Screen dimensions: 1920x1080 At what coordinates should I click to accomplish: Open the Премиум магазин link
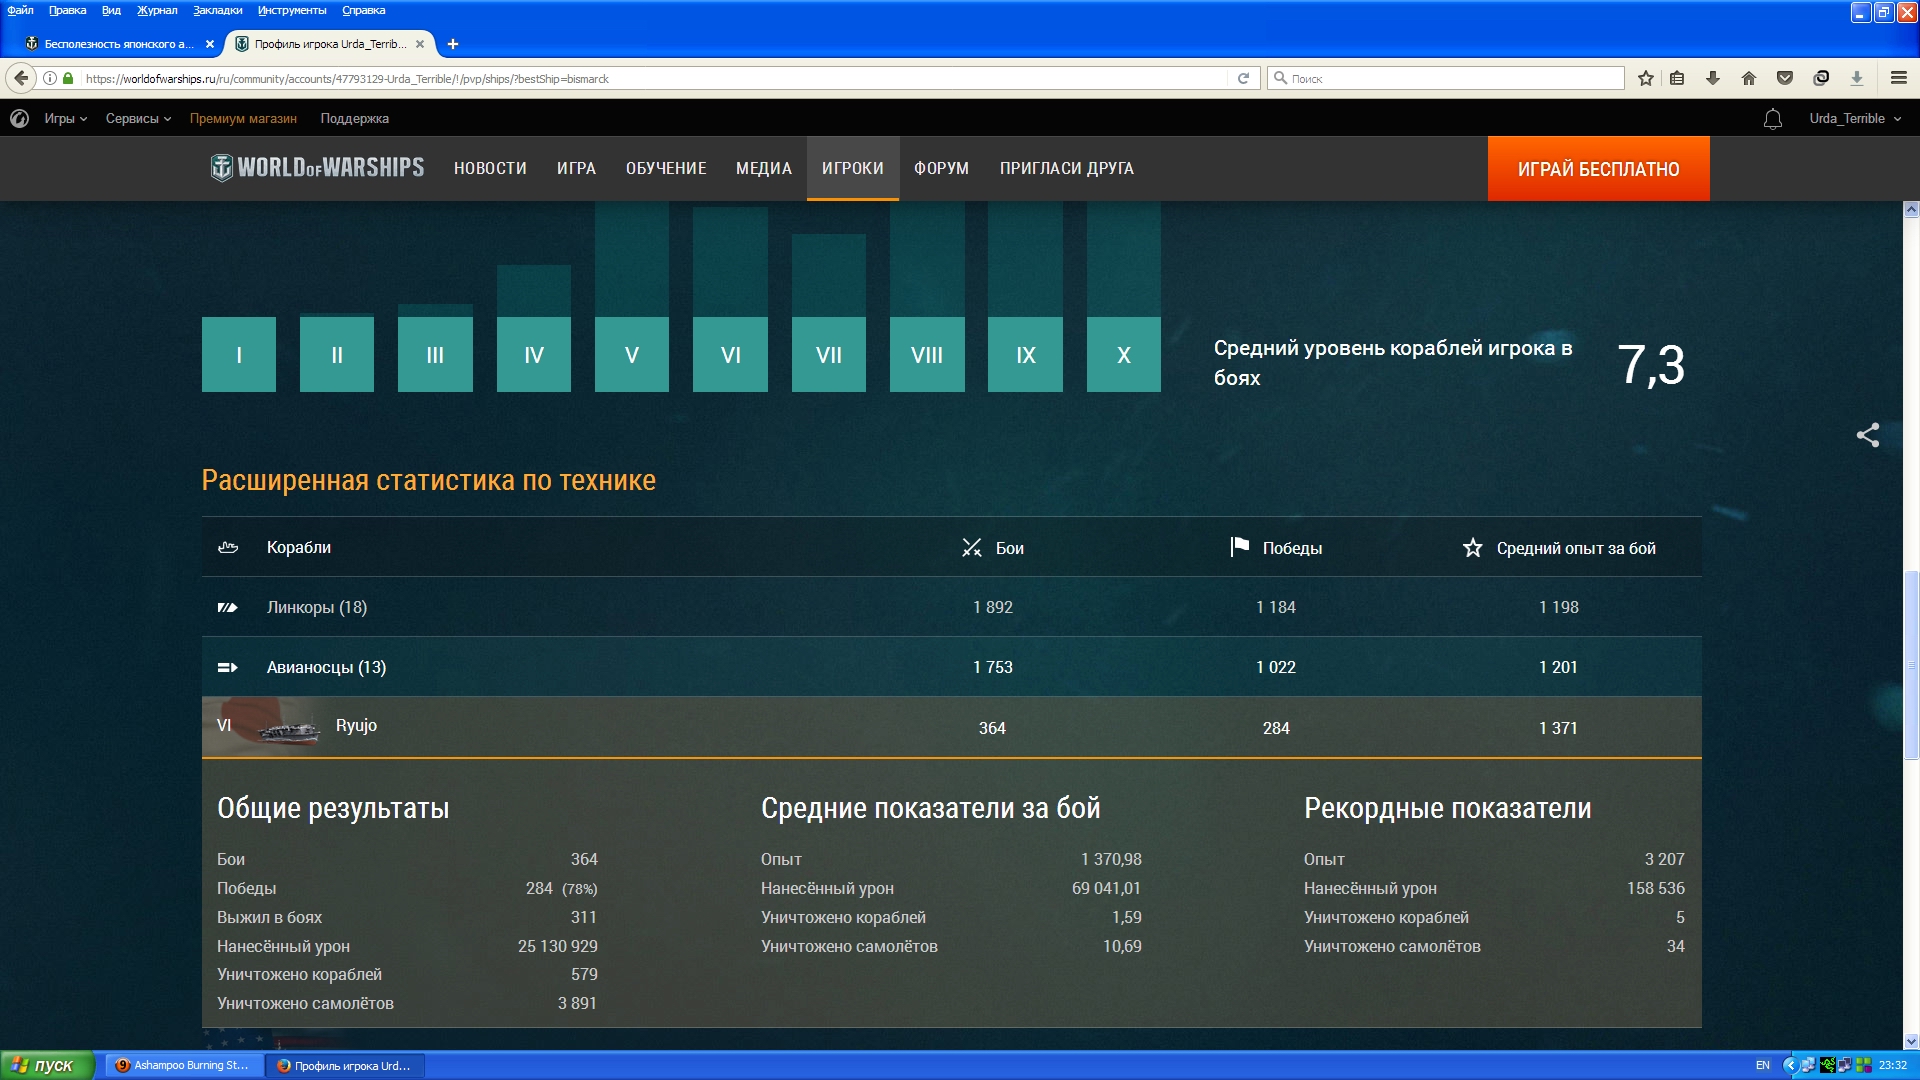[243, 119]
